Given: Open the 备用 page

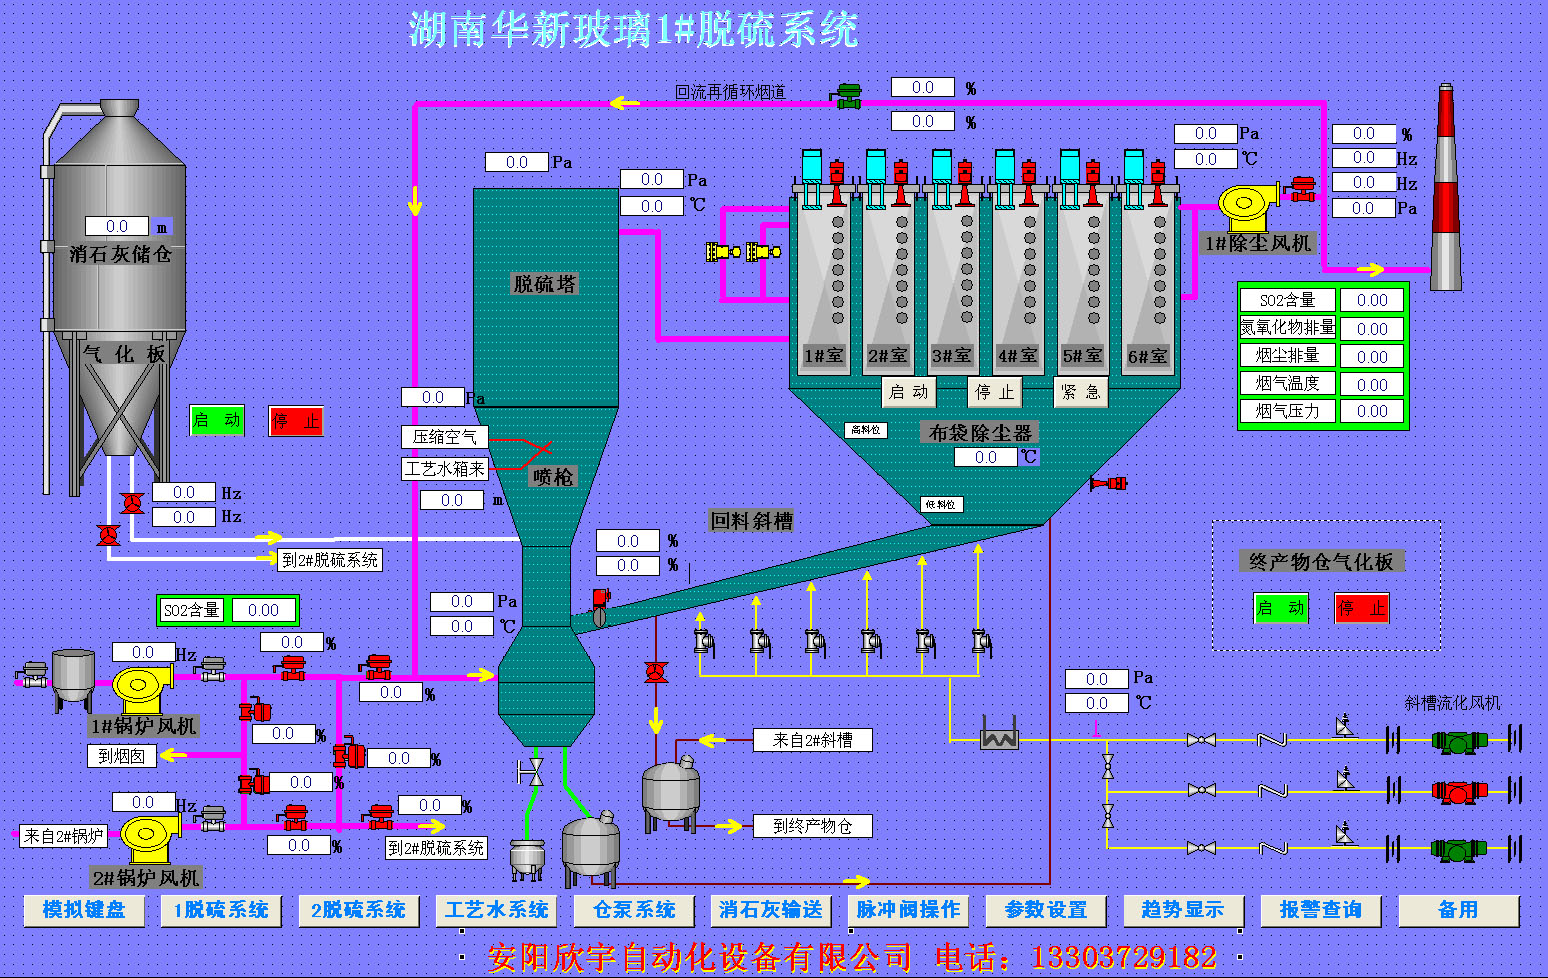Looking at the screenshot, I should click(x=1458, y=910).
